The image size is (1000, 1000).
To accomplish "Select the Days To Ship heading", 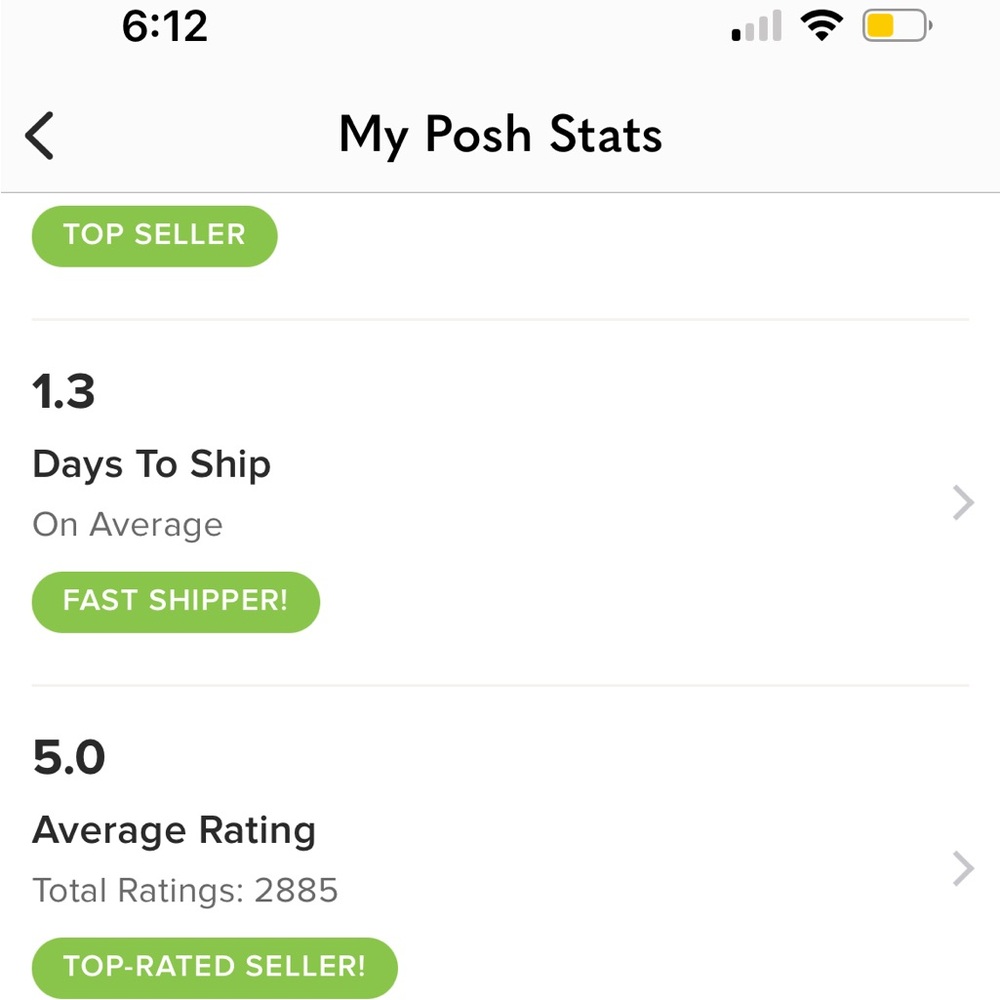I will coord(152,465).
